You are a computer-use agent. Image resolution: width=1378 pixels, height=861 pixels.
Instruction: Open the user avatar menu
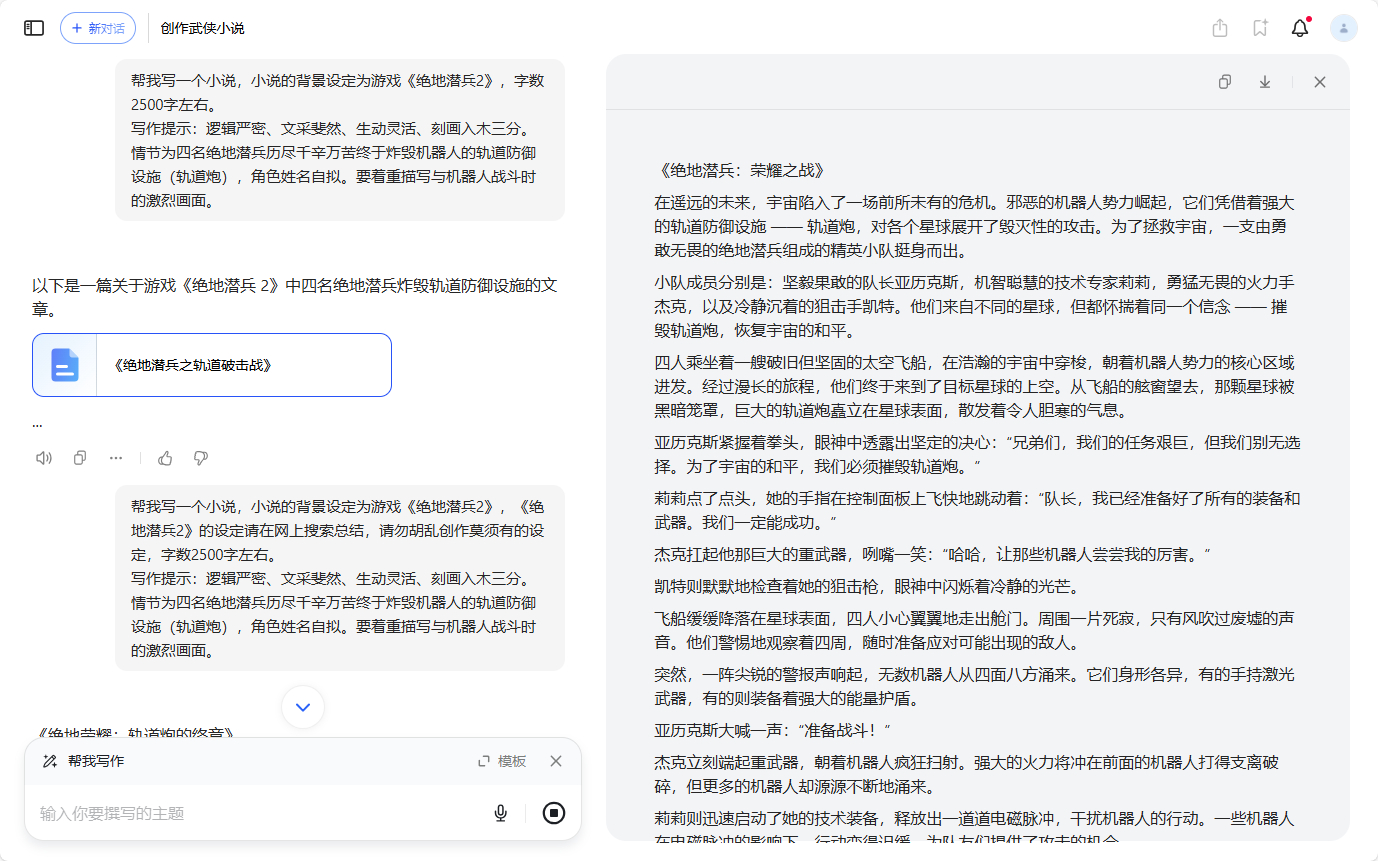[x=1344, y=28]
